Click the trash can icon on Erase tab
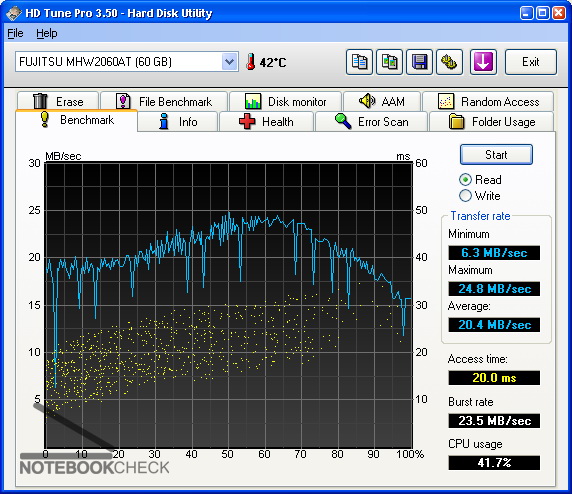Screen dimensions: 572x494 [40, 101]
